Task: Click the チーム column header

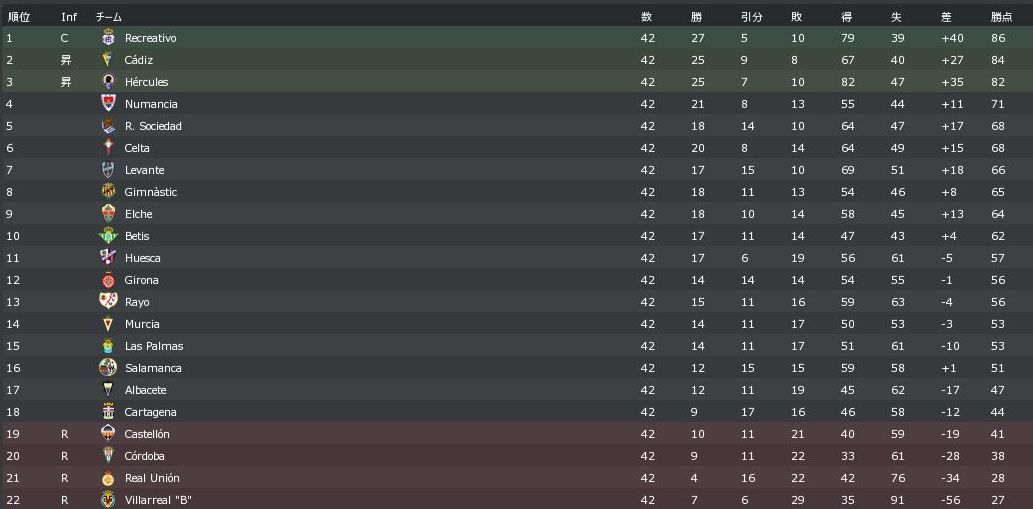Action: pyautogui.click(x=109, y=17)
